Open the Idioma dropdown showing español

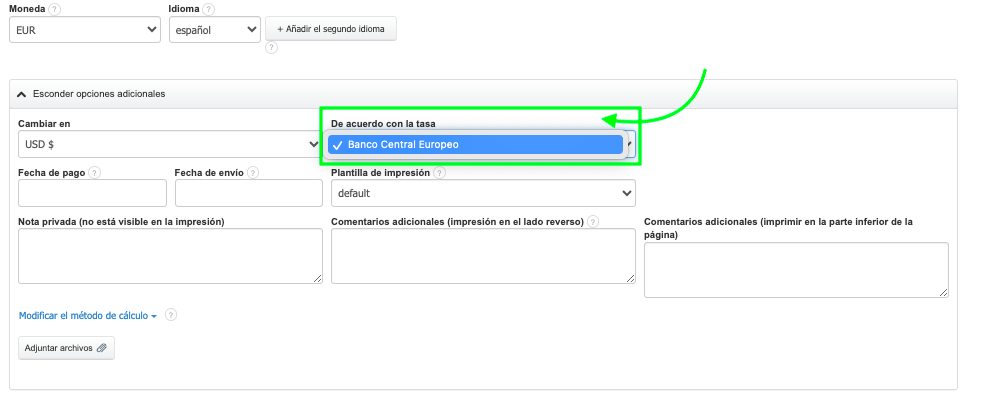pos(213,31)
